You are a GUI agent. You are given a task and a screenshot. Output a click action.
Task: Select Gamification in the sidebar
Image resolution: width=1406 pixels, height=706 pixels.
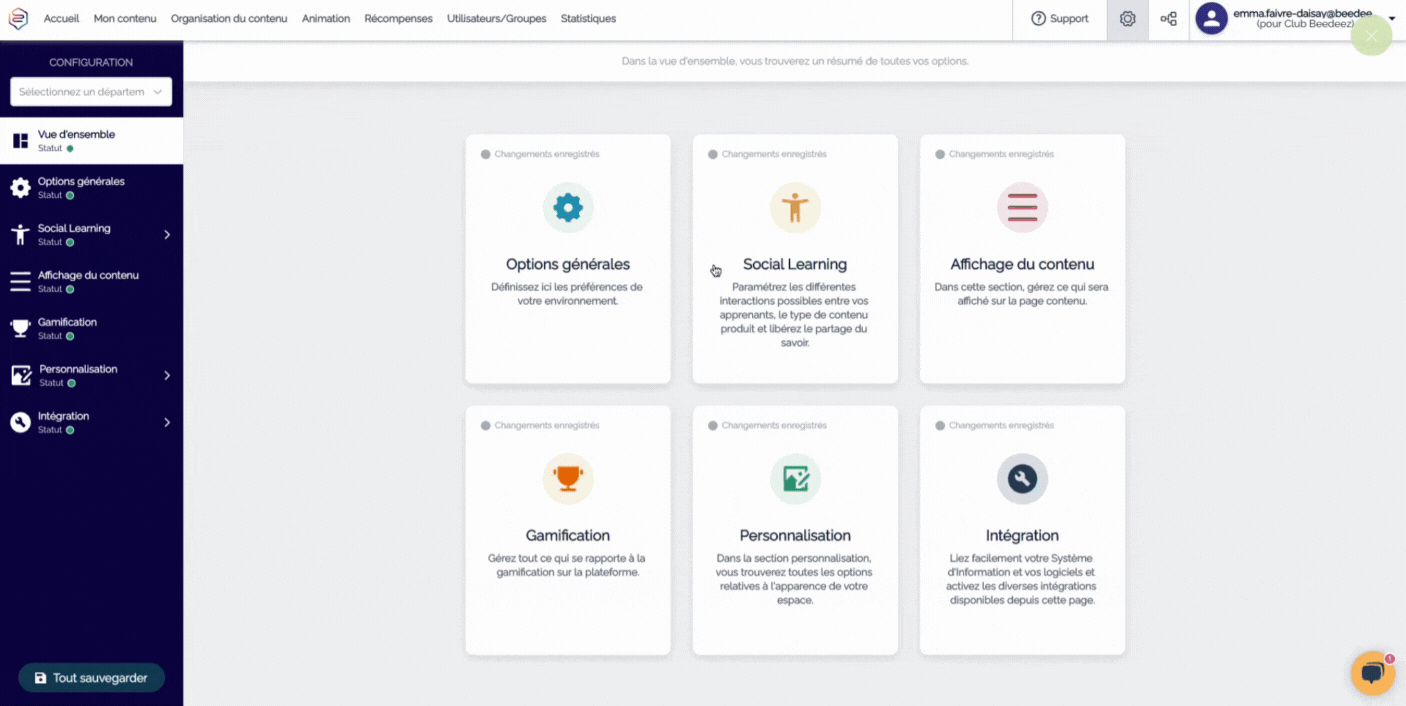[x=67, y=323]
